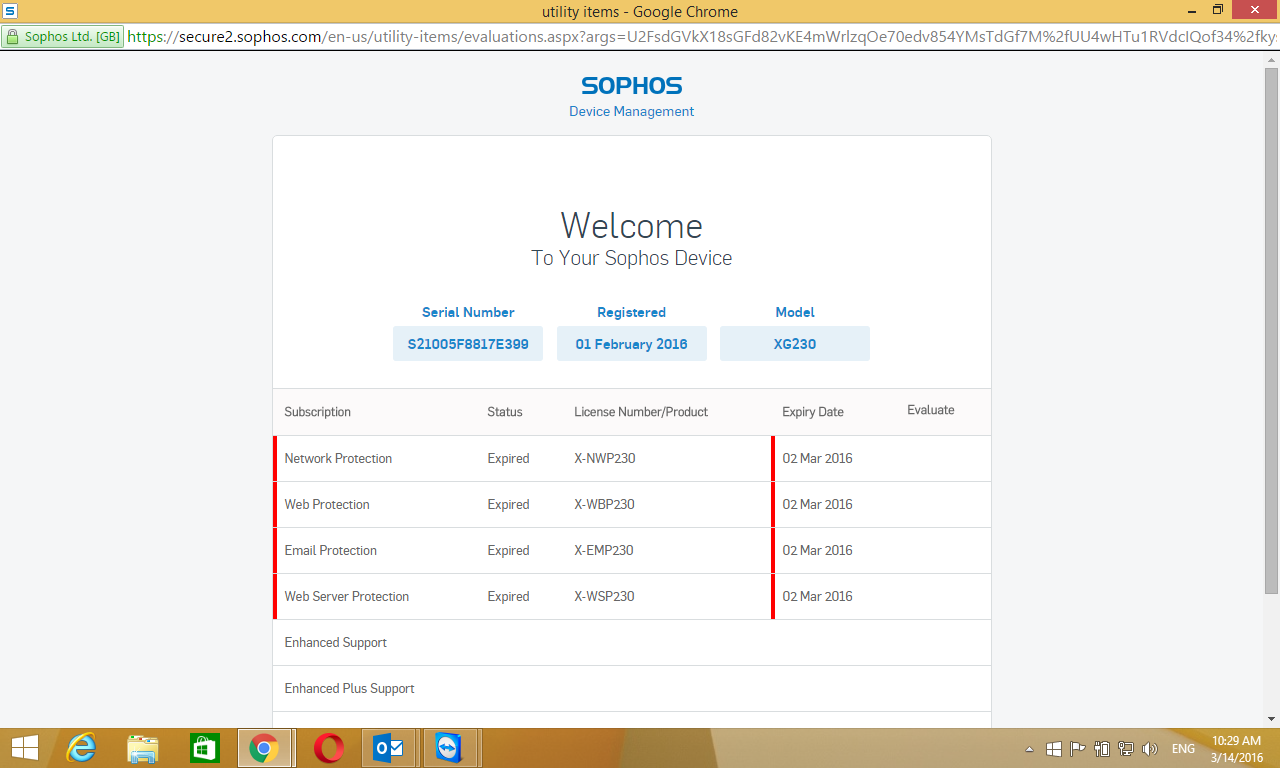Click the License Number/Product column header
Image resolution: width=1280 pixels, height=768 pixels.
[x=641, y=412]
